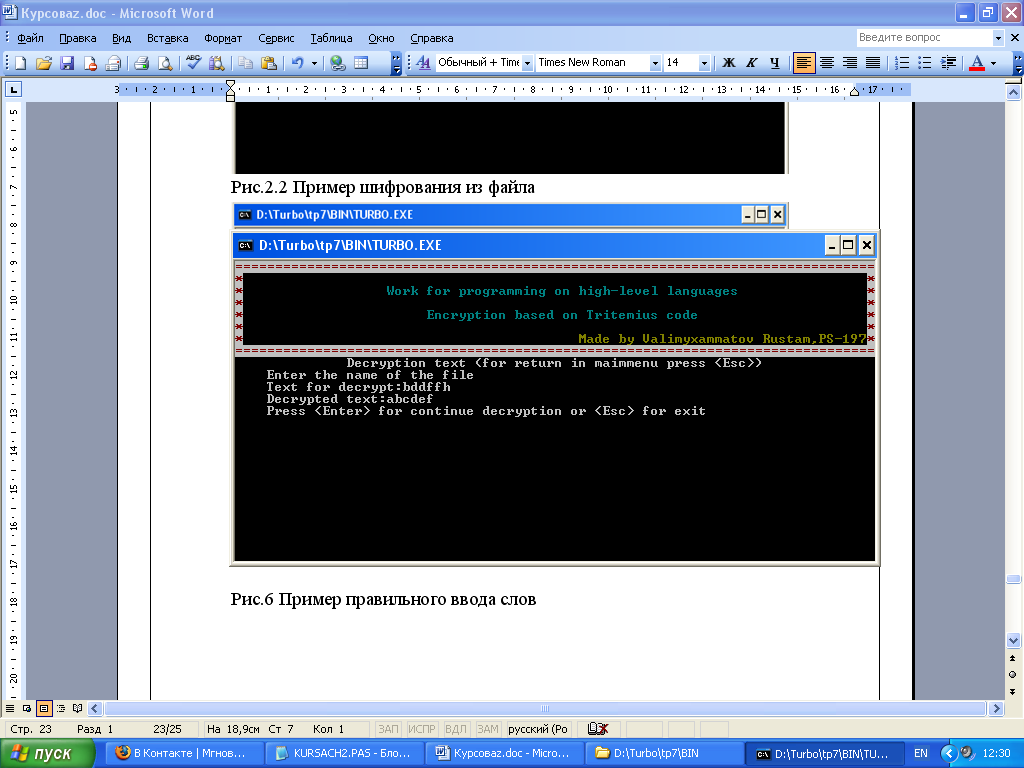Switch to Reading Layout view icon
This screenshot has height=768, width=1024.
[x=78, y=709]
